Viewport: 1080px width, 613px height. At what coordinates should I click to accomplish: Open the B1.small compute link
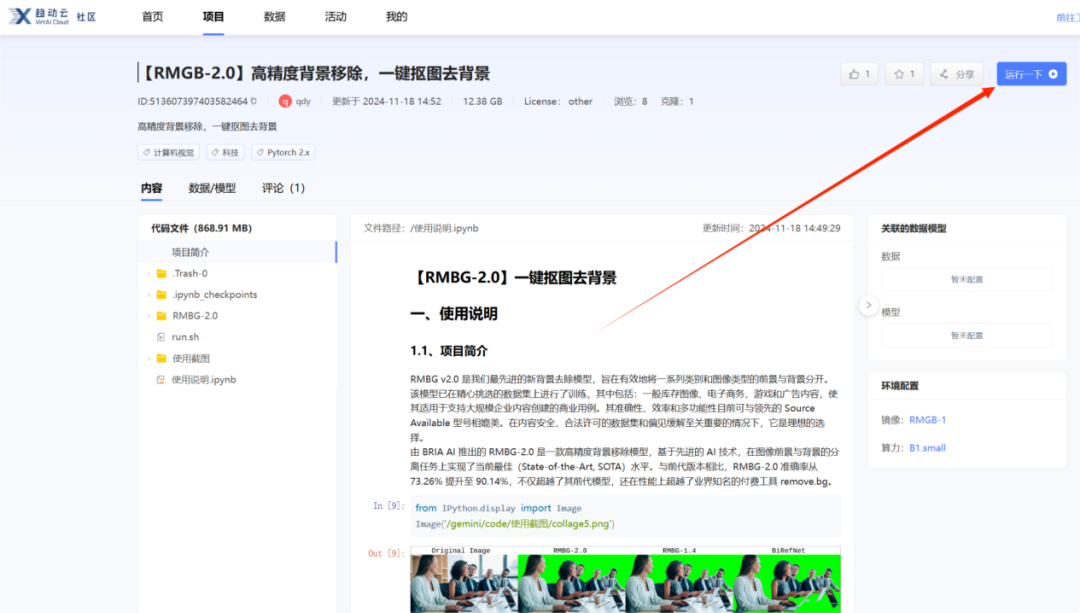click(927, 448)
